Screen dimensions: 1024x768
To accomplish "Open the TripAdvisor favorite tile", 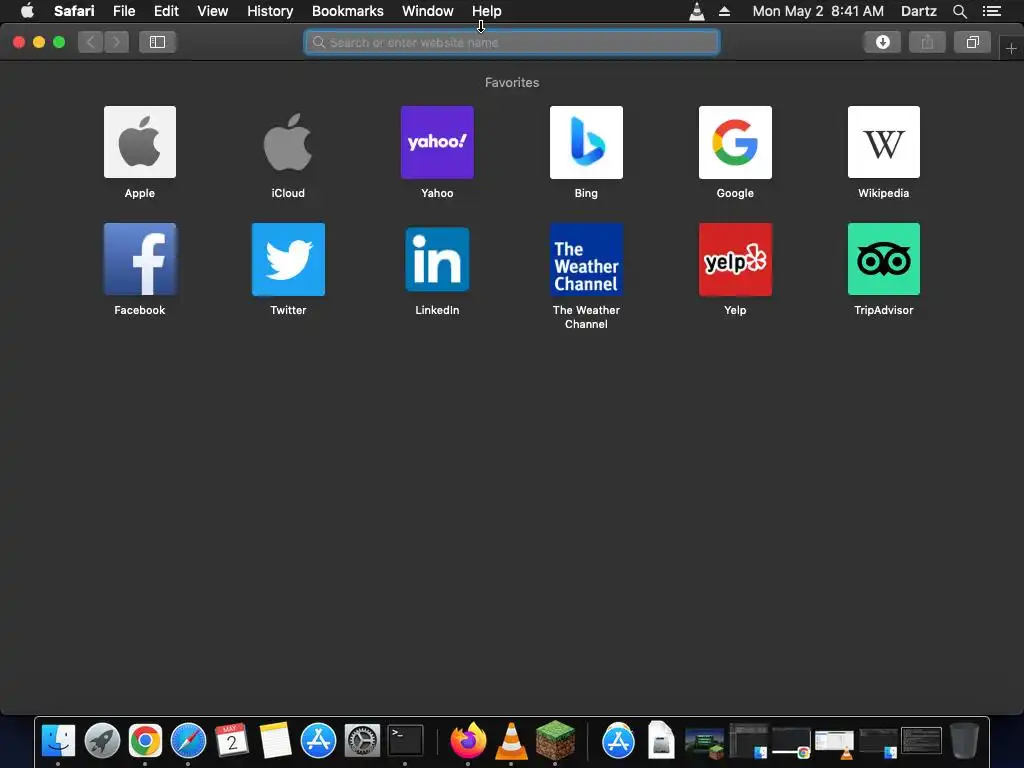I will 884,259.
